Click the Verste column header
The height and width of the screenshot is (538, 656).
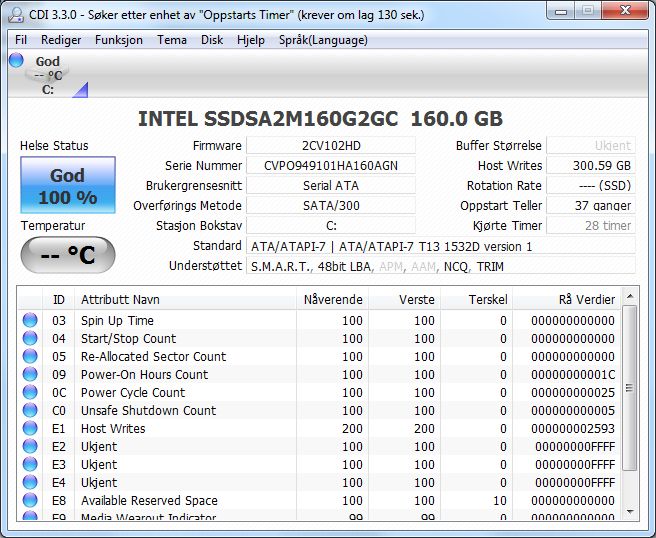tap(405, 300)
